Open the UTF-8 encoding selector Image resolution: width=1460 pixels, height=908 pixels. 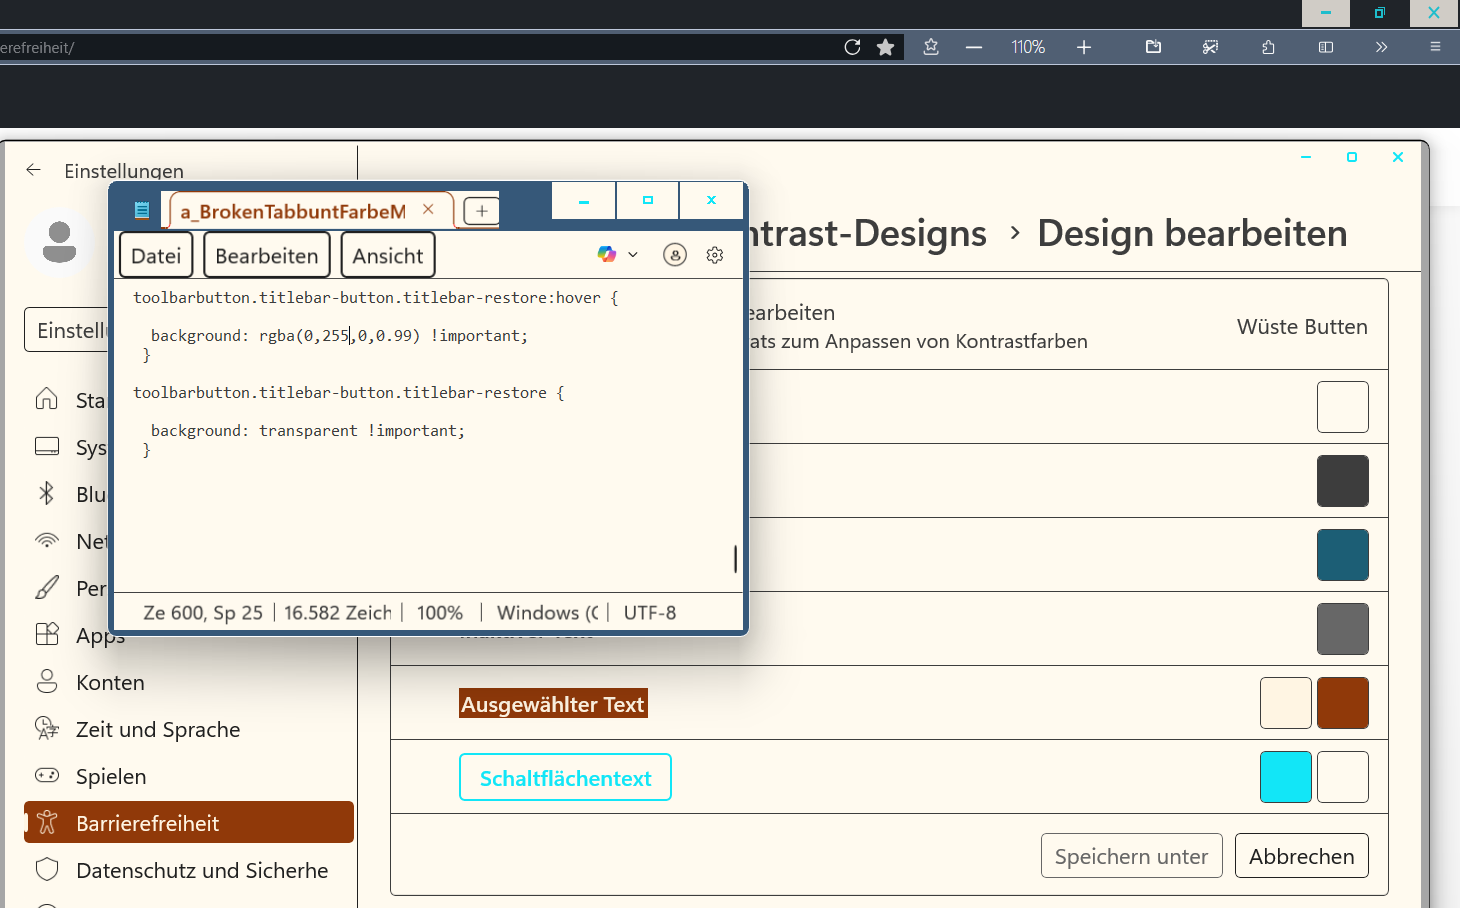pos(649,613)
